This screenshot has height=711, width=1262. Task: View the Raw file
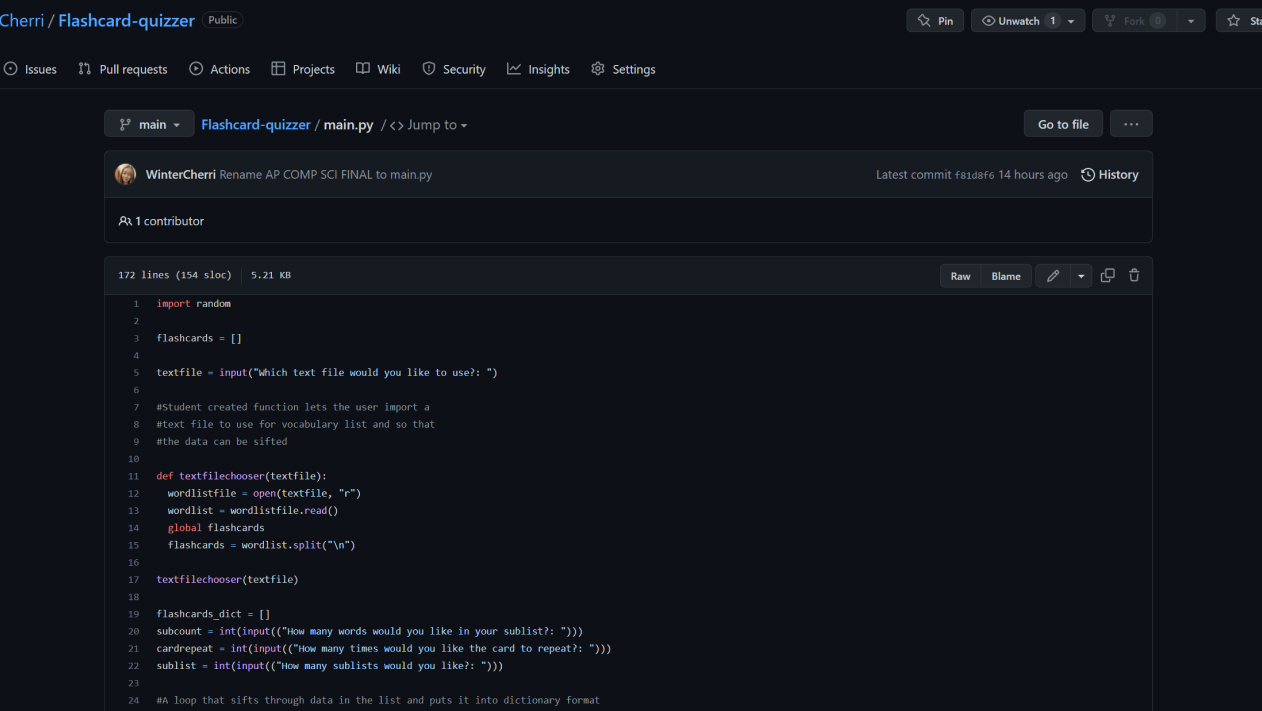960,276
